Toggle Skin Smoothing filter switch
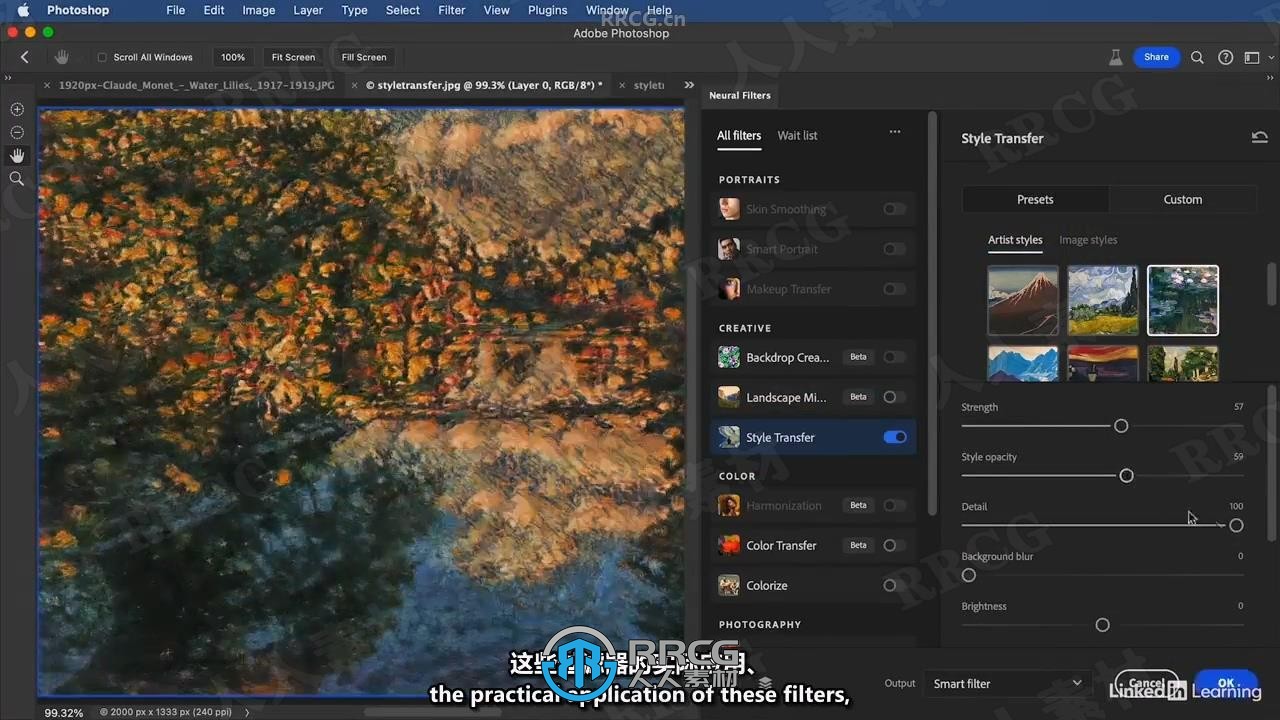Image resolution: width=1280 pixels, height=720 pixels. click(x=894, y=209)
